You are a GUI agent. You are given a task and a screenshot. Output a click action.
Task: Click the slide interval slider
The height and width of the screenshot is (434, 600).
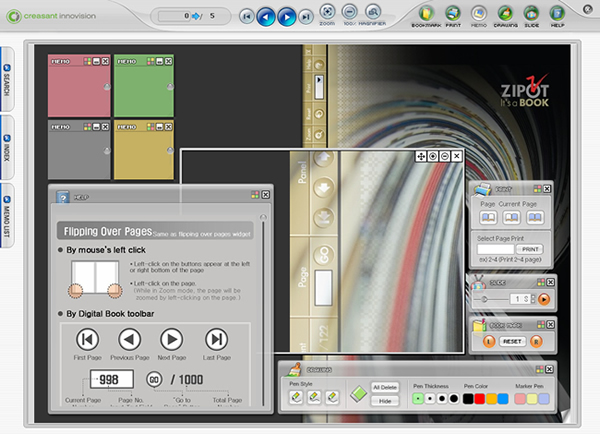[491, 299]
